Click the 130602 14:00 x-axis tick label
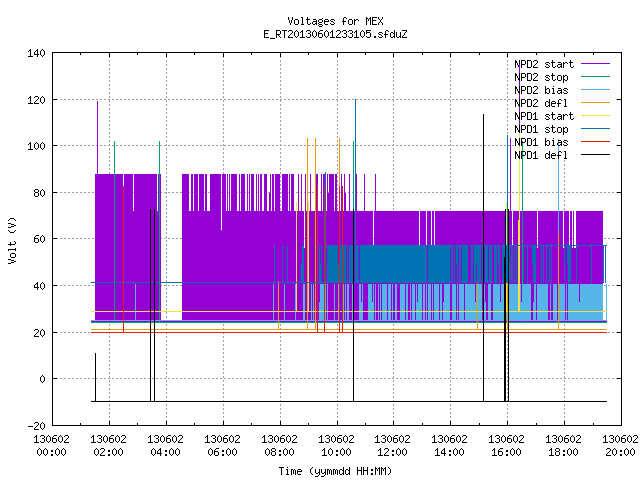Screen dimensions: 640x480 point(449,446)
